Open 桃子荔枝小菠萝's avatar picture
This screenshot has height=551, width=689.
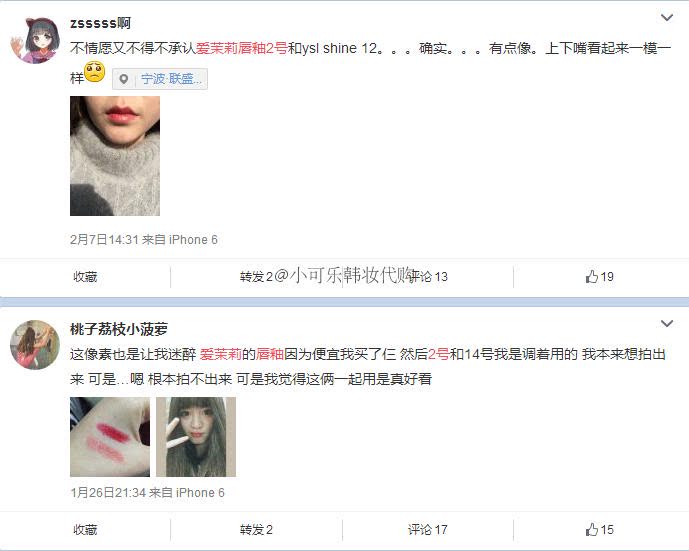click(x=35, y=345)
